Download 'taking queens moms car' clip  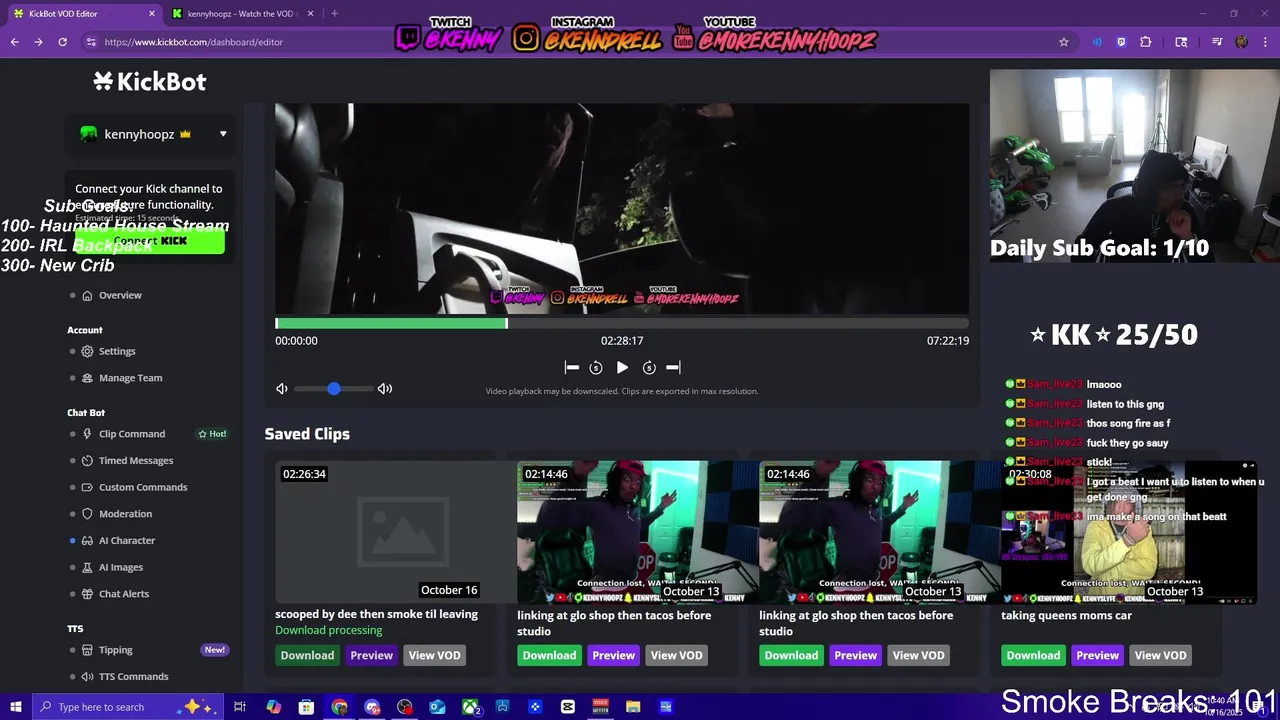pyautogui.click(x=1033, y=656)
